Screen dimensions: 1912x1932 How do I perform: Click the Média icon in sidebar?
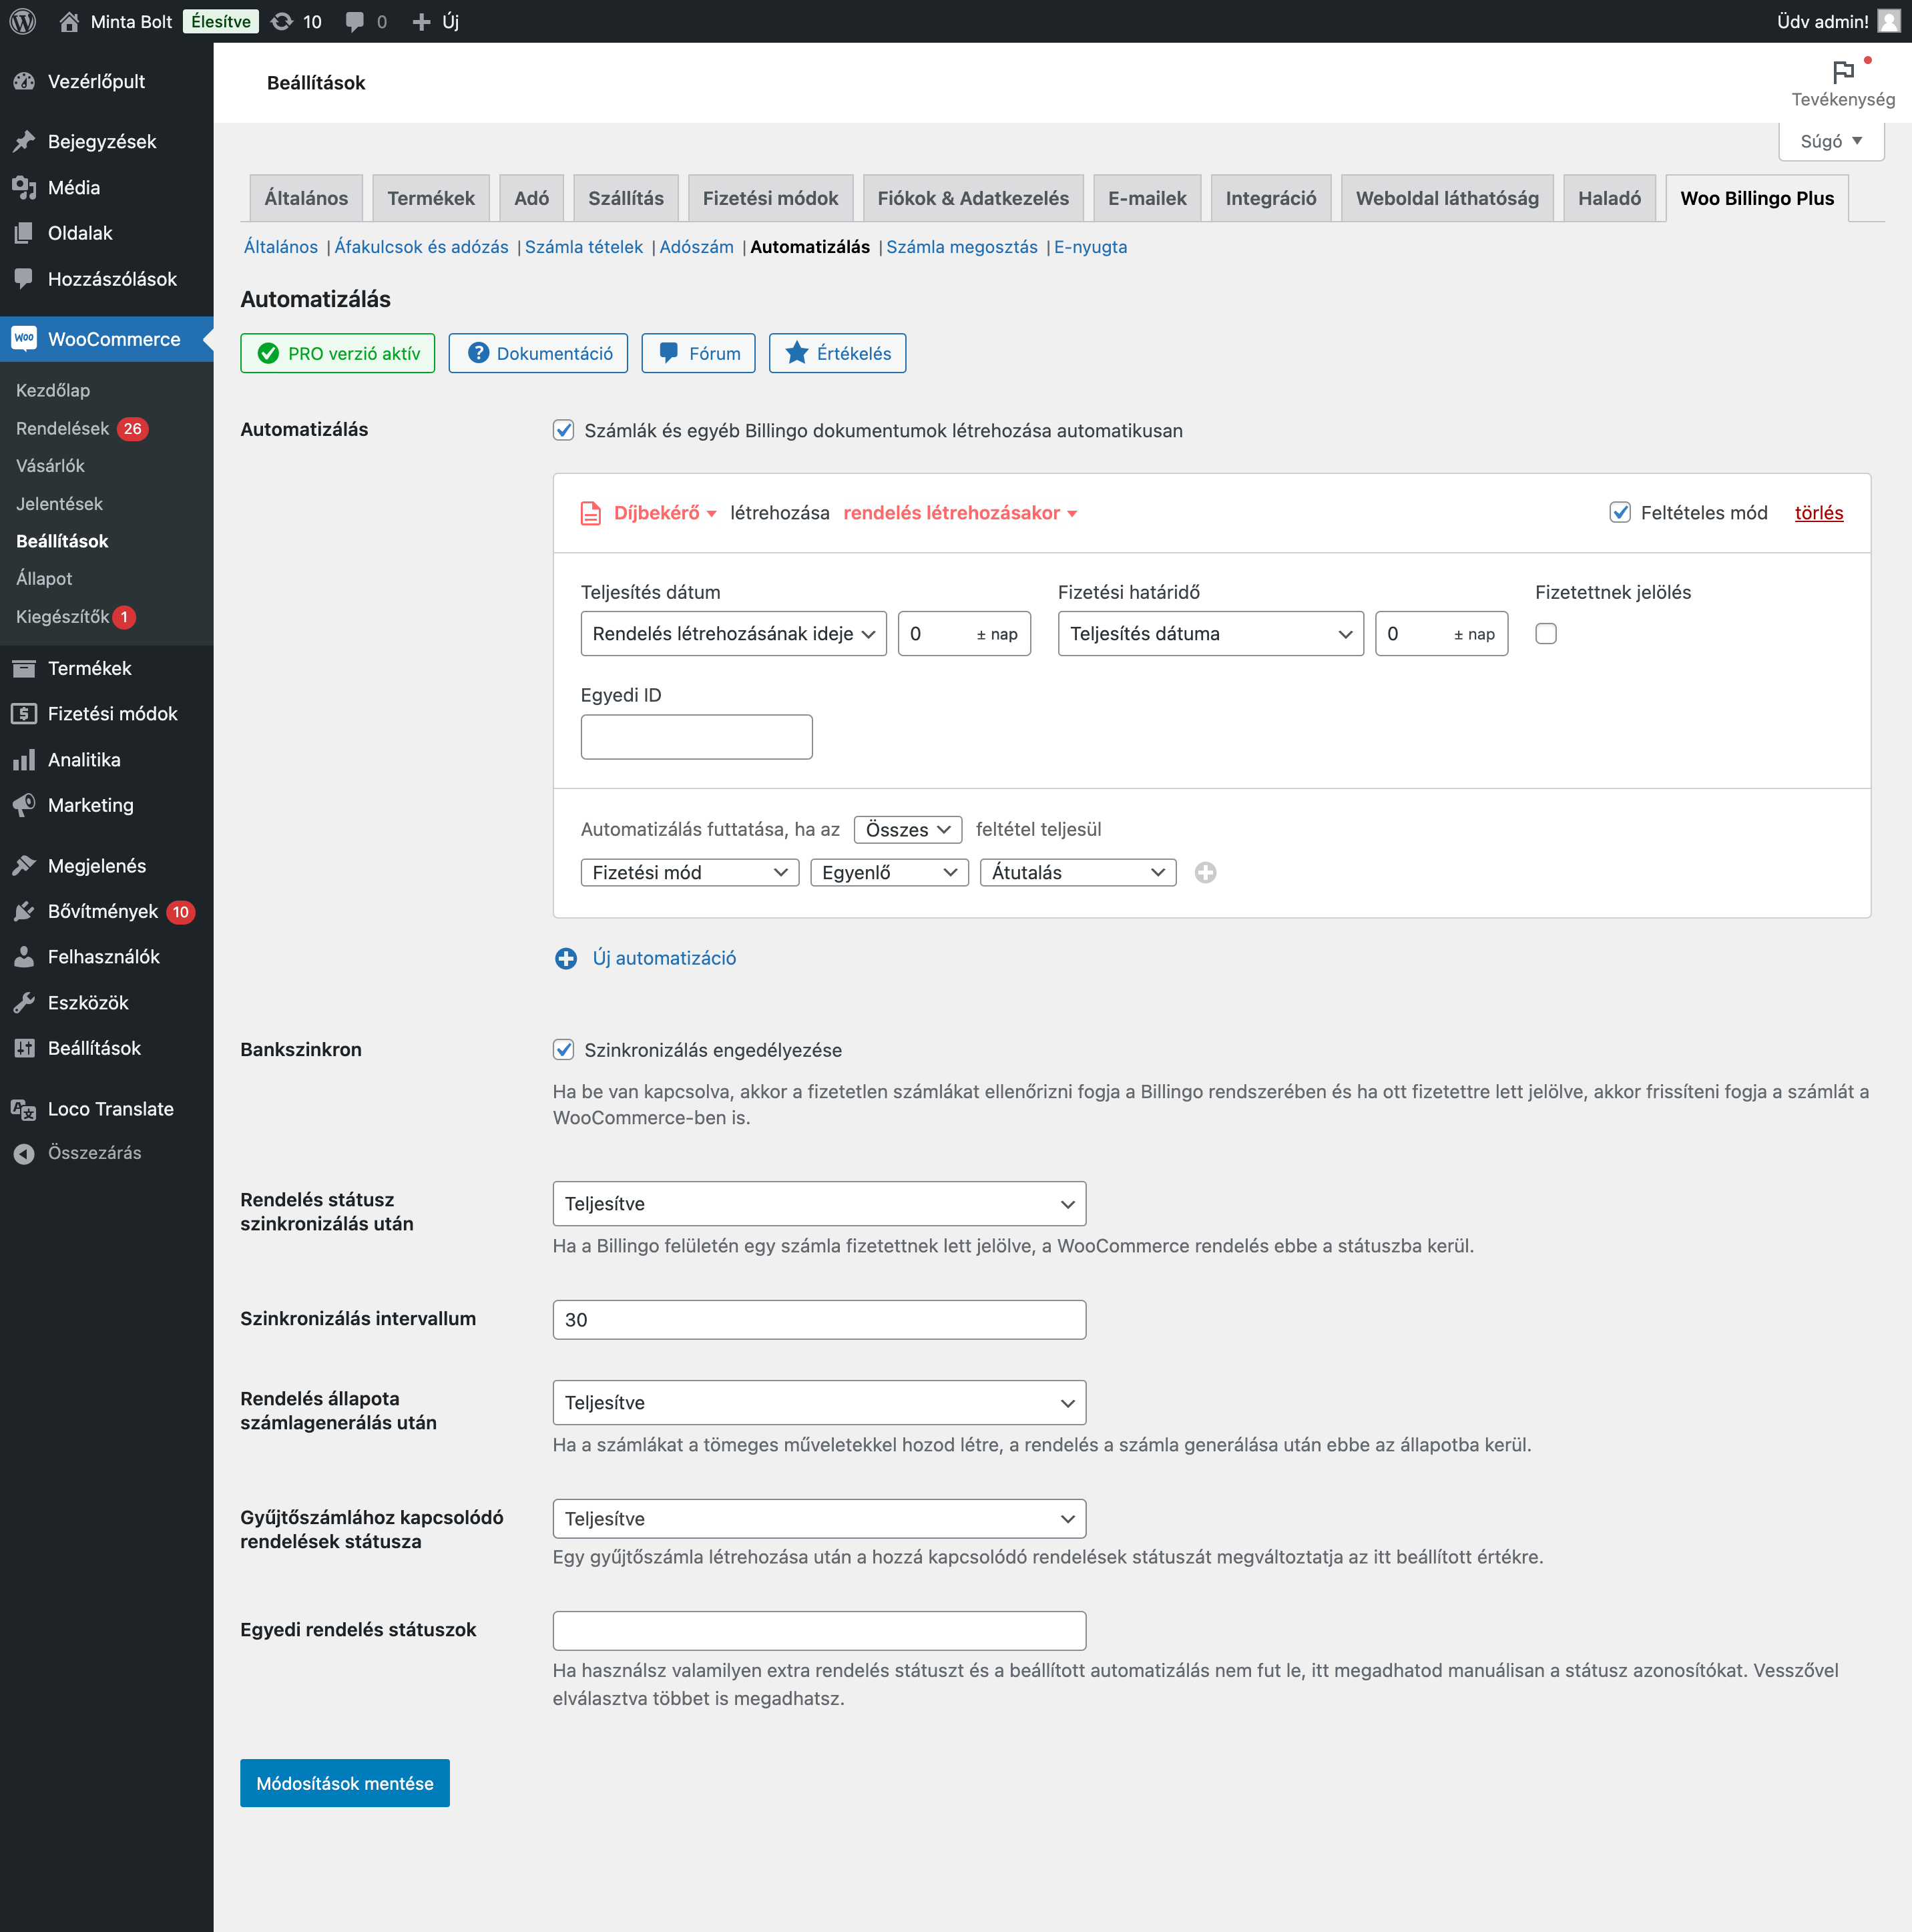[x=24, y=187]
